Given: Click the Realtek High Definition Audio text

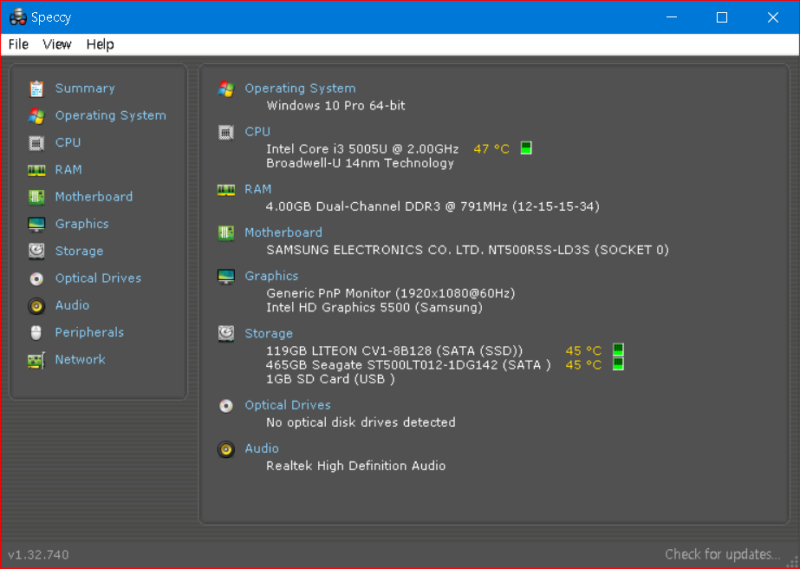Looking at the screenshot, I should (x=356, y=466).
